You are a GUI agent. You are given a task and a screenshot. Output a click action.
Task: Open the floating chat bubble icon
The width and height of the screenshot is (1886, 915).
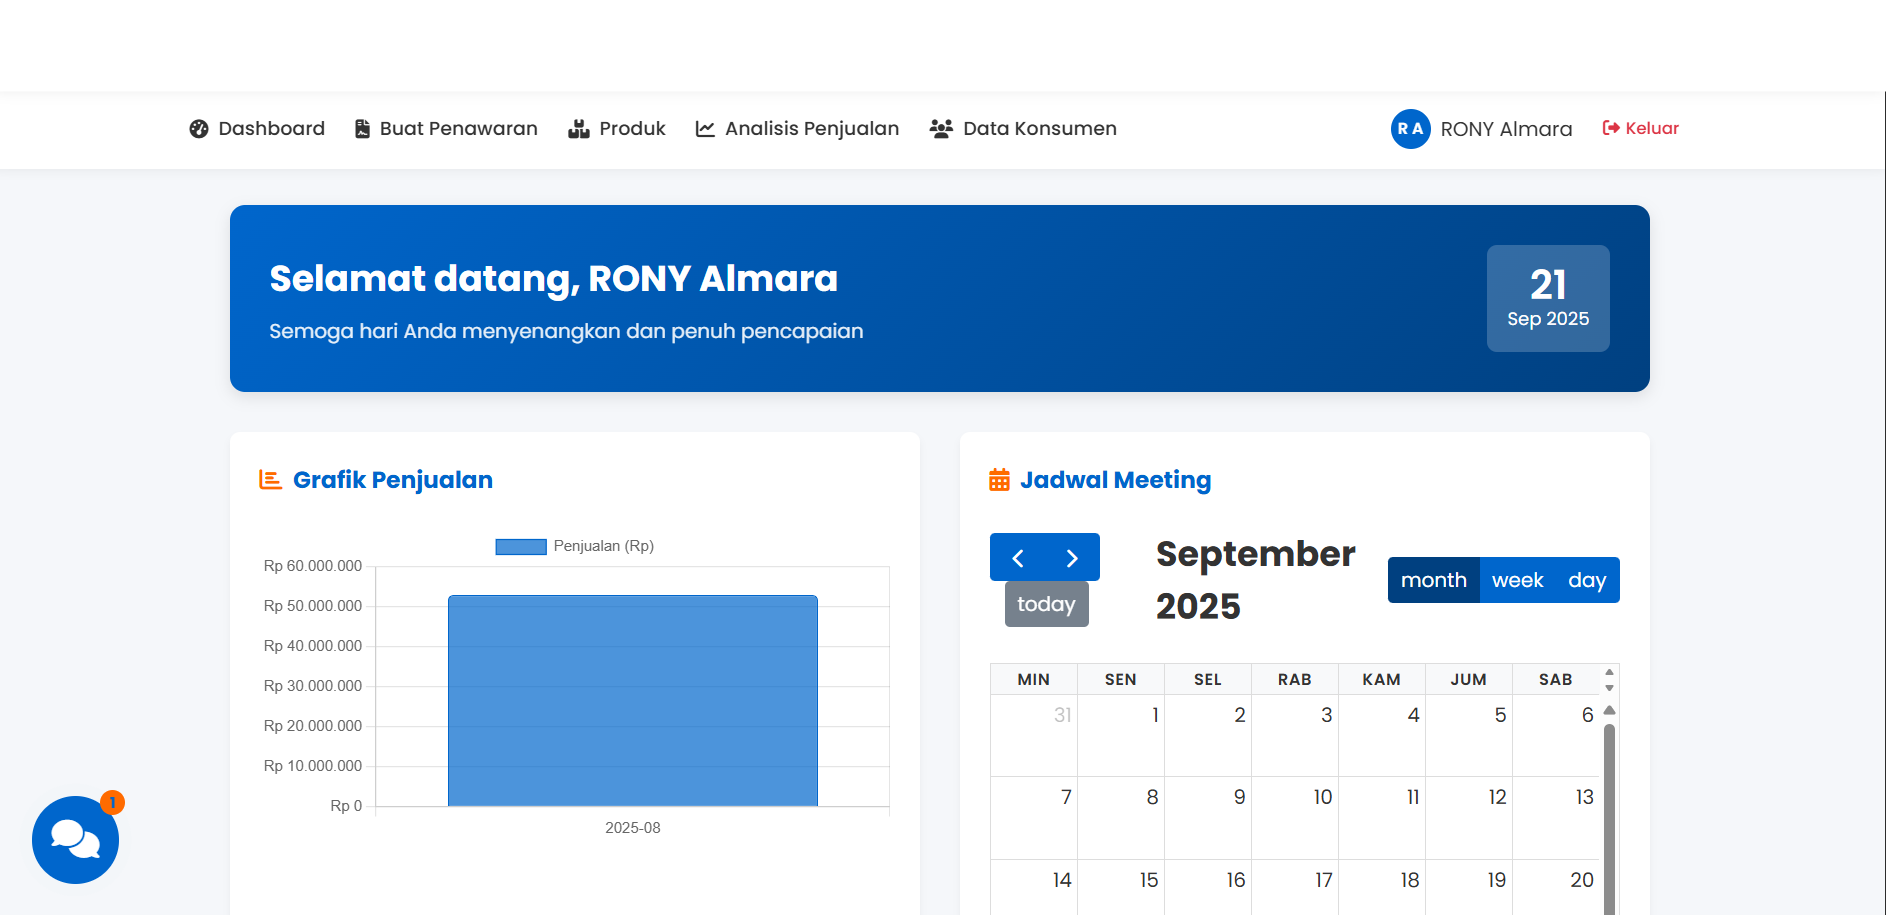[x=75, y=839]
